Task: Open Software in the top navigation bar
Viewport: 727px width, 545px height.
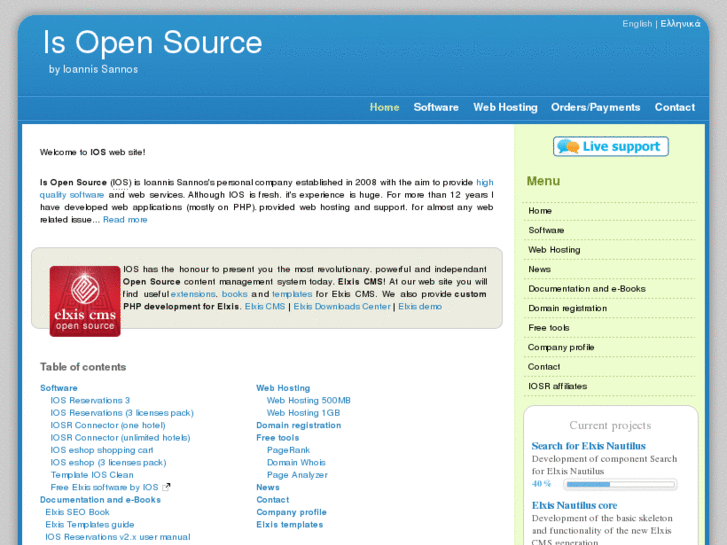Action: click(436, 107)
